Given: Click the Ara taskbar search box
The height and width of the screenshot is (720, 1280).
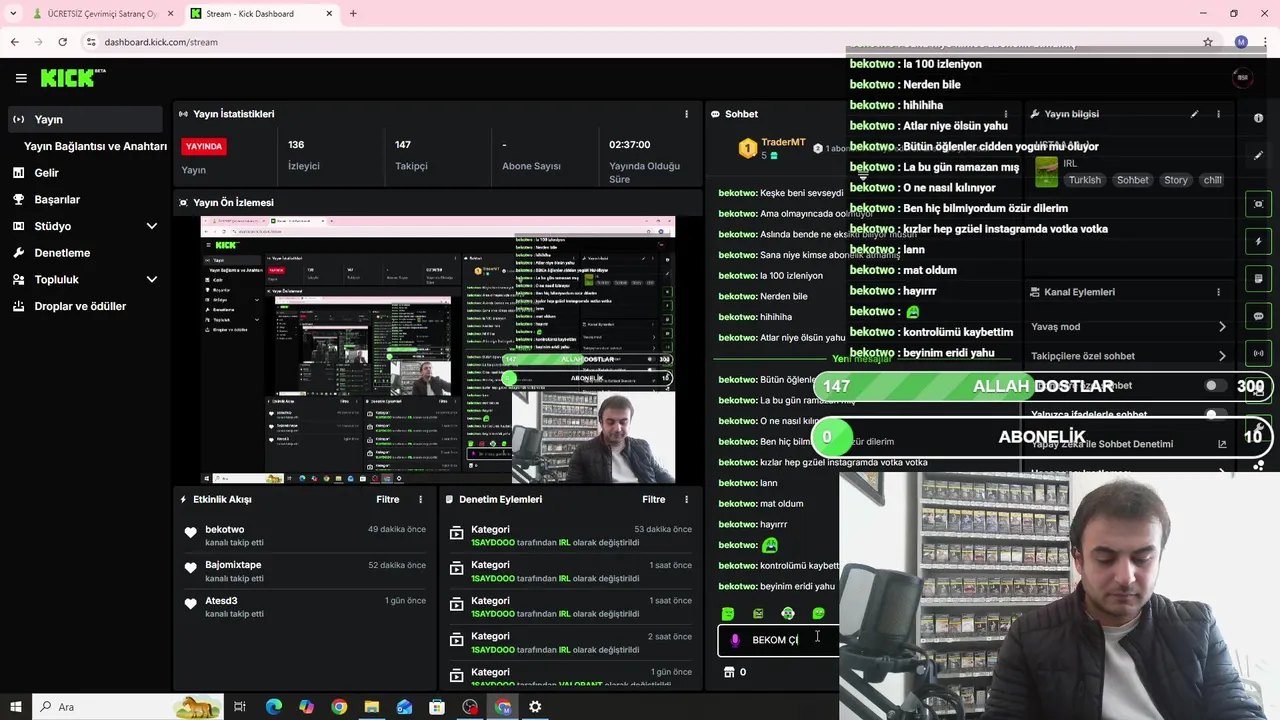Looking at the screenshot, I should click(129, 707).
